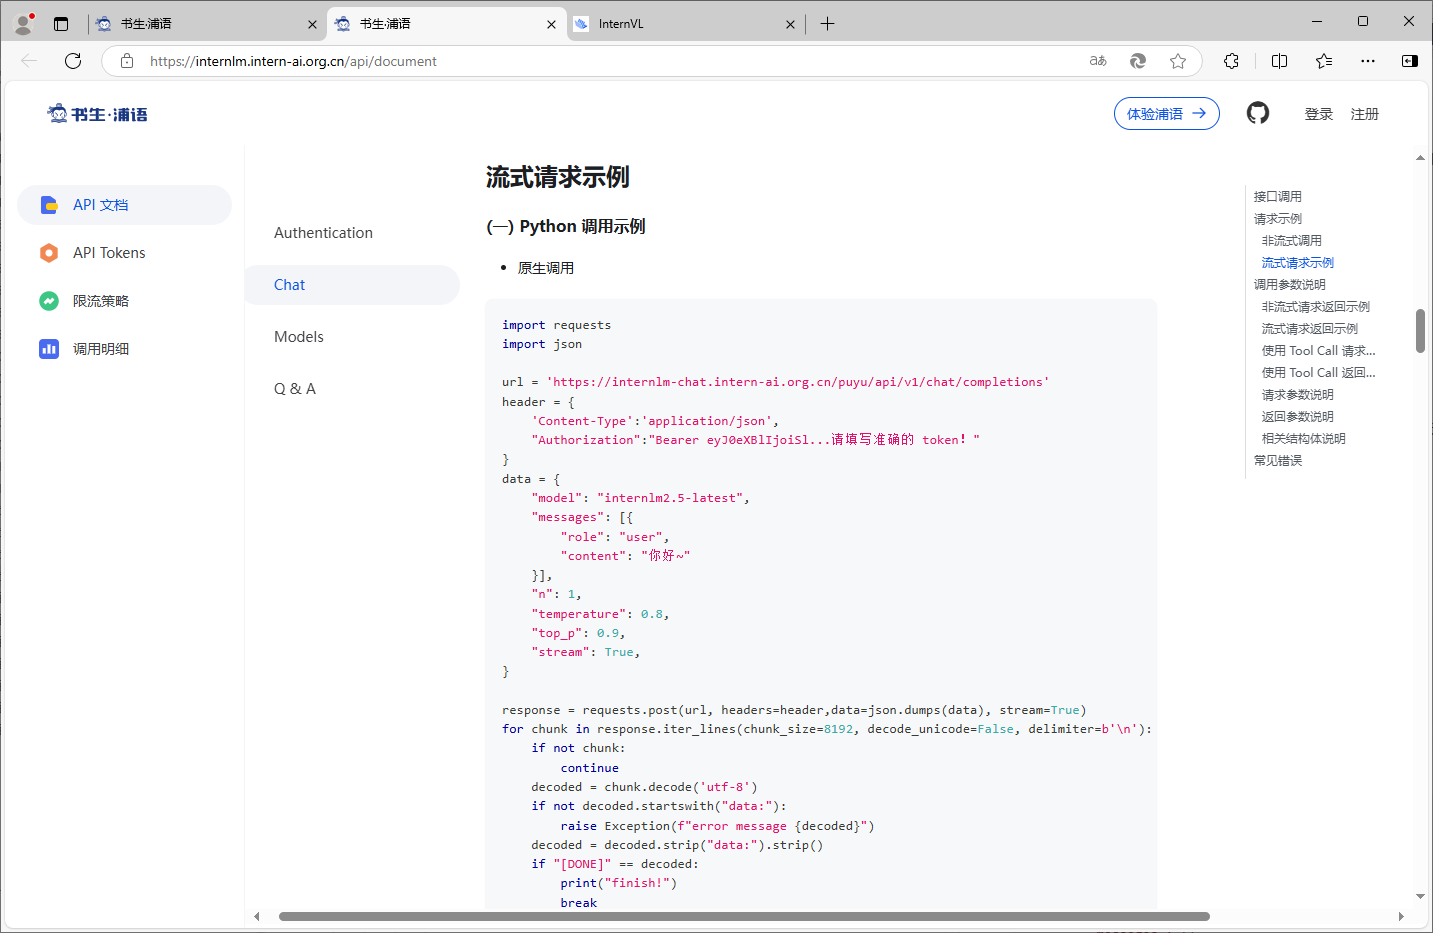
Task: Click the 登录 link
Action: 1319,114
